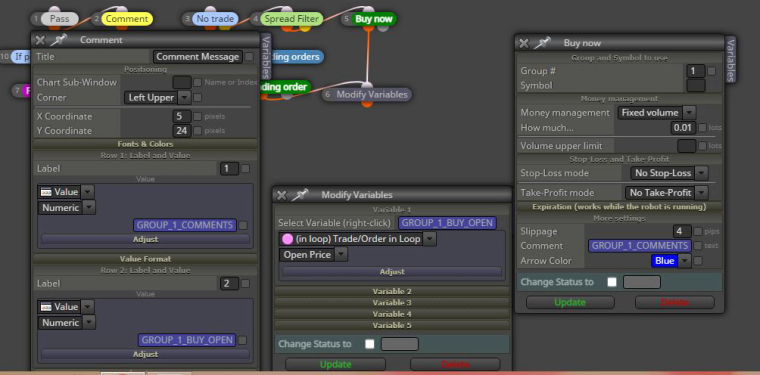Open Trade/Order in Loop dropdown

(x=357, y=239)
